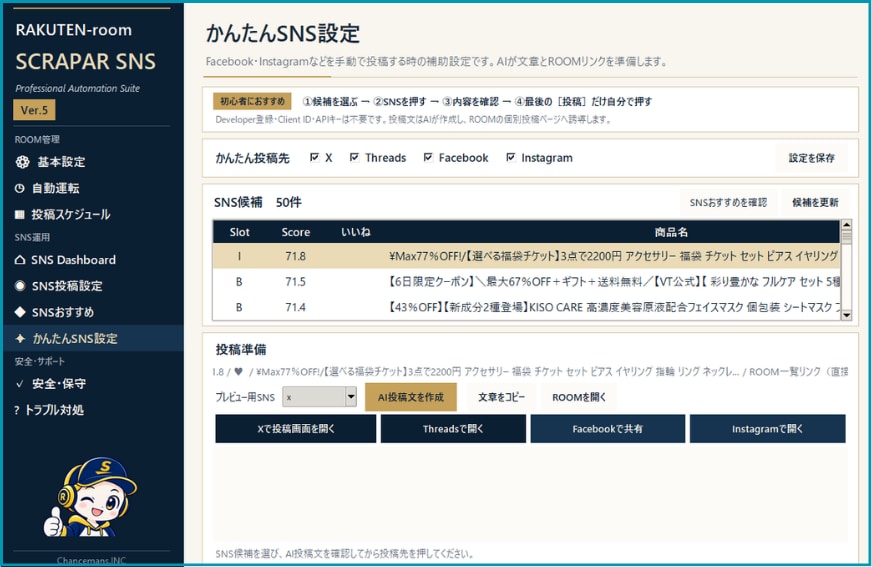The height and width of the screenshot is (567, 872).
Task: Click the candidate list scrollbar thumb
Action: click(846, 237)
